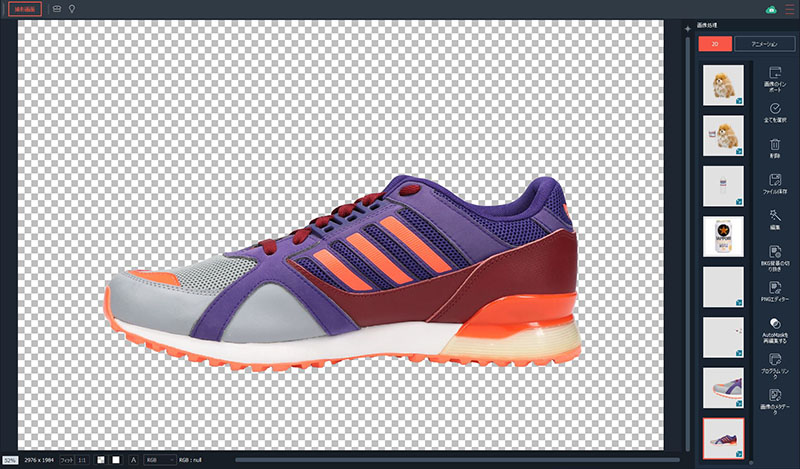Toggle the checkerboard transparent background swatch
This screenshot has height=469, width=800.
(101, 460)
